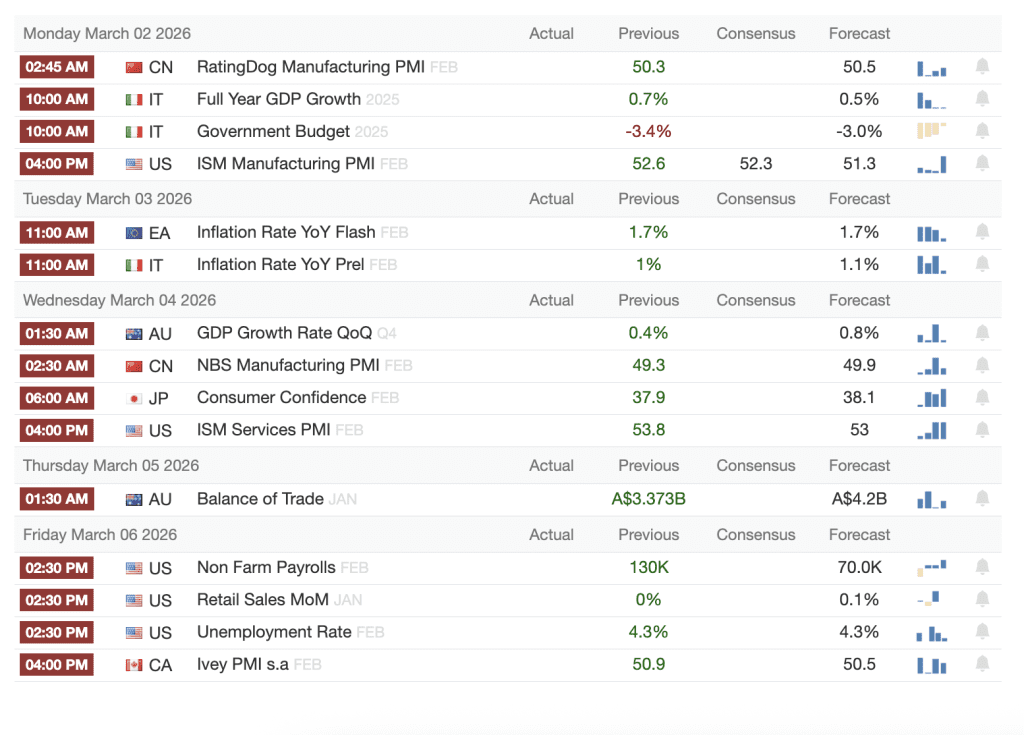Click China flag icon beside NBS Manufacturing PMI
Screen dimensions: 1024x735
tap(134, 366)
